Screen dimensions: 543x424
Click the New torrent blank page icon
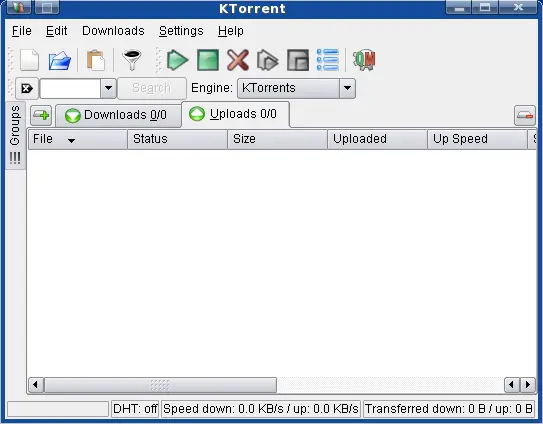click(x=29, y=60)
